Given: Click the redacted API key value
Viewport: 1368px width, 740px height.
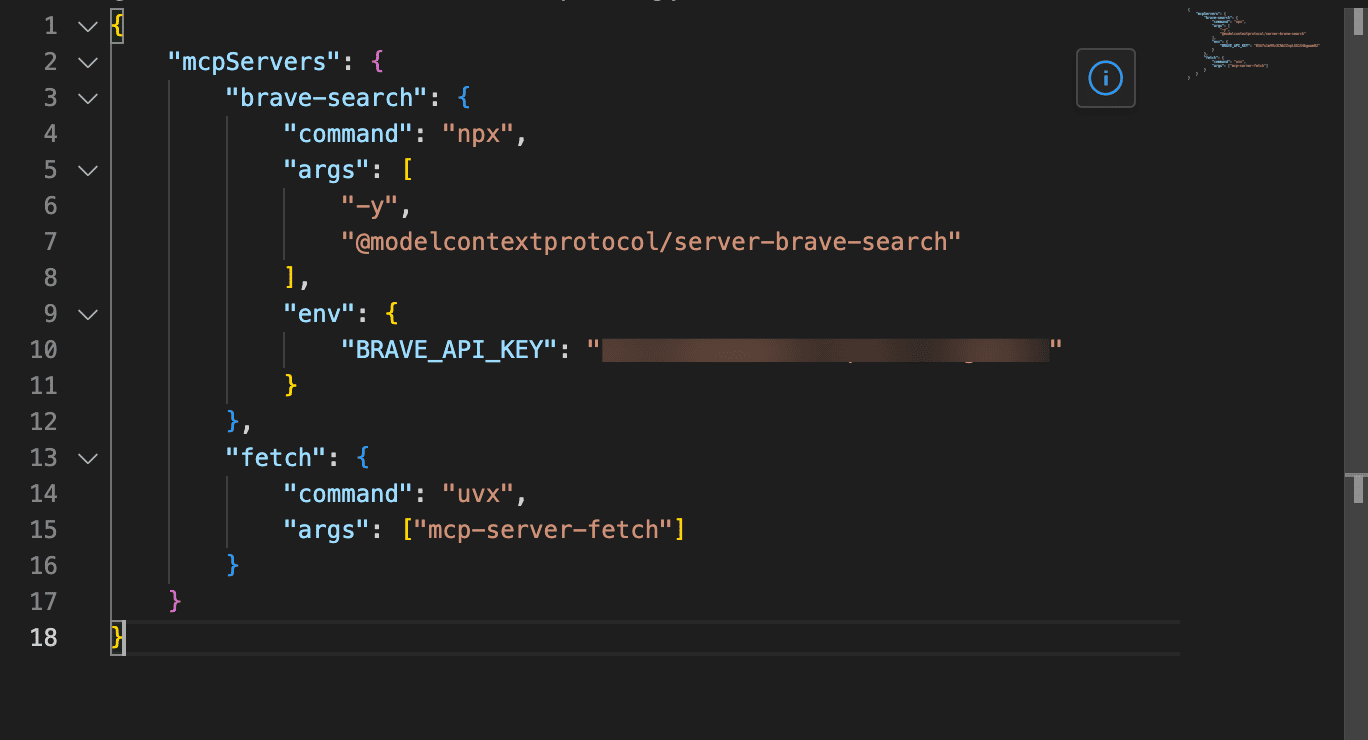Looking at the screenshot, I should tap(825, 350).
